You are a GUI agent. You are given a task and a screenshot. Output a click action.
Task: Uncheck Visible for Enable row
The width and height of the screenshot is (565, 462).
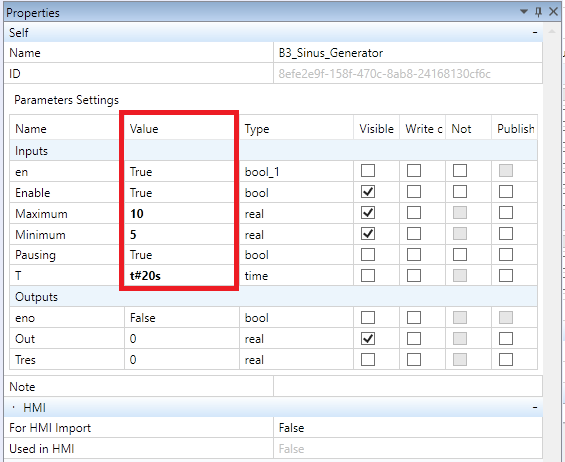[x=368, y=192]
